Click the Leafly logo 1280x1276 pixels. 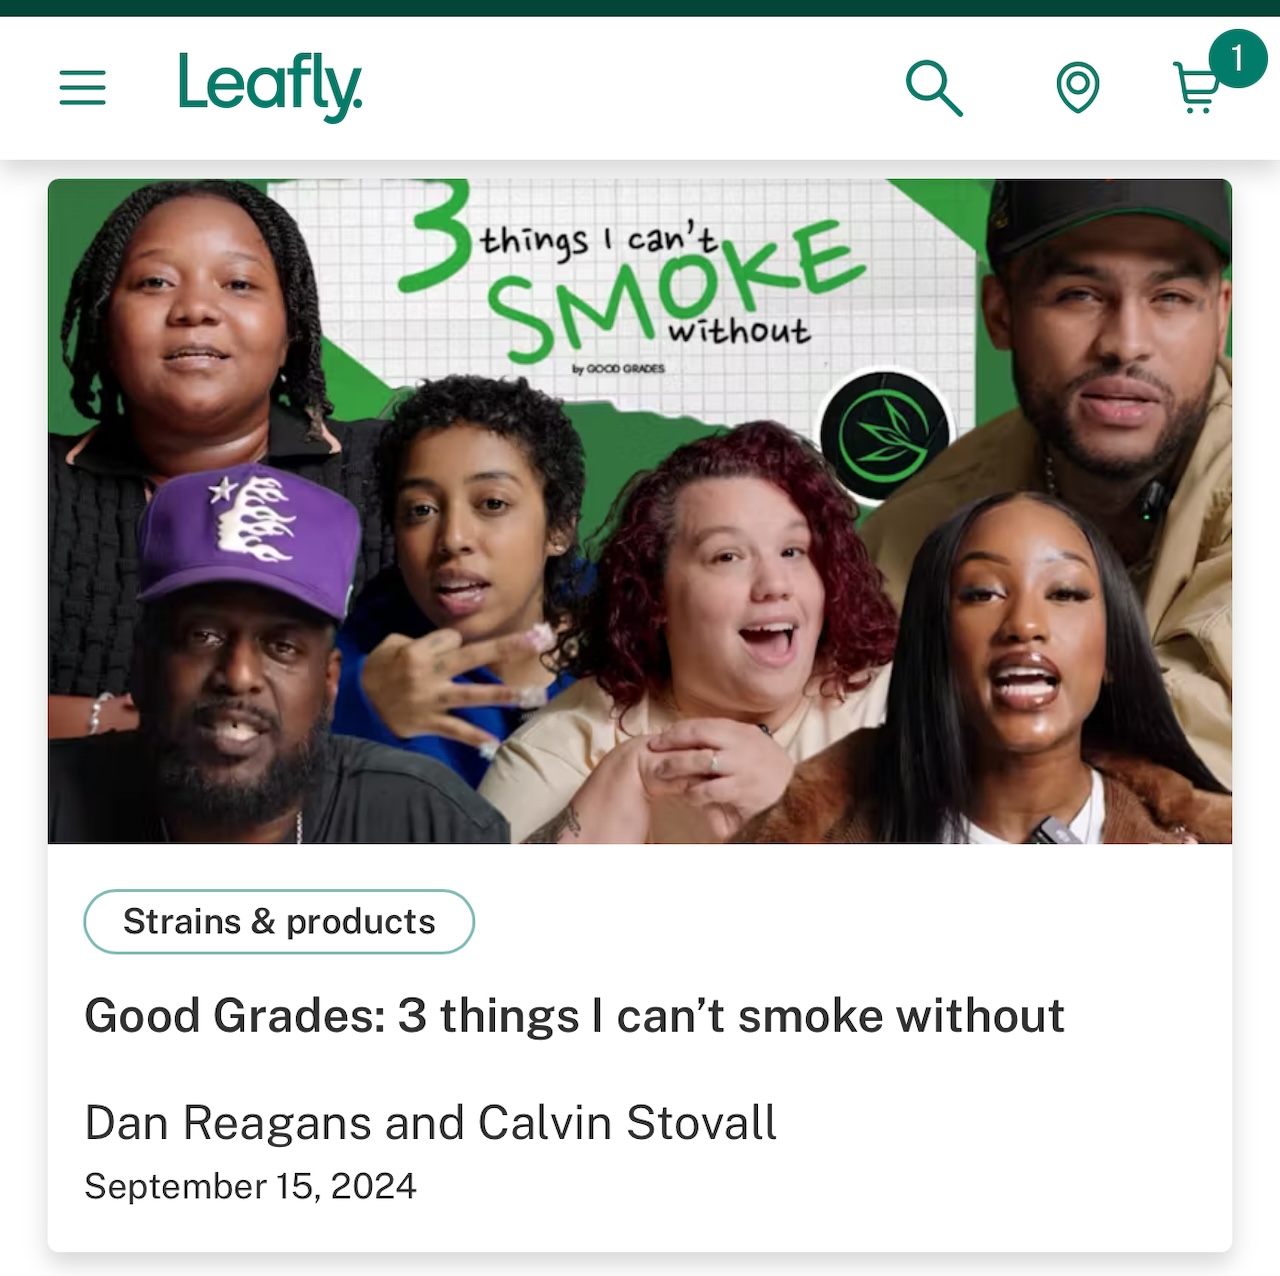click(x=270, y=87)
